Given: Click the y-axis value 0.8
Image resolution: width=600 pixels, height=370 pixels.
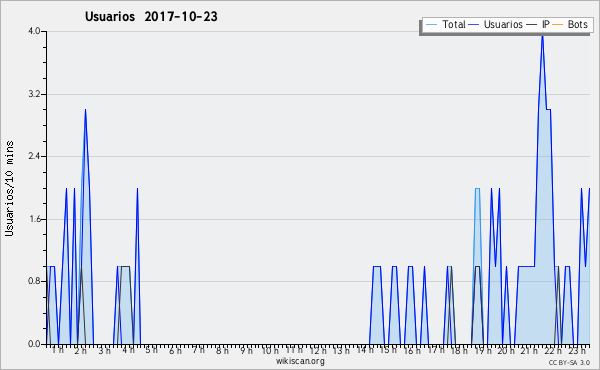Looking at the screenshot, I should 34,281.
